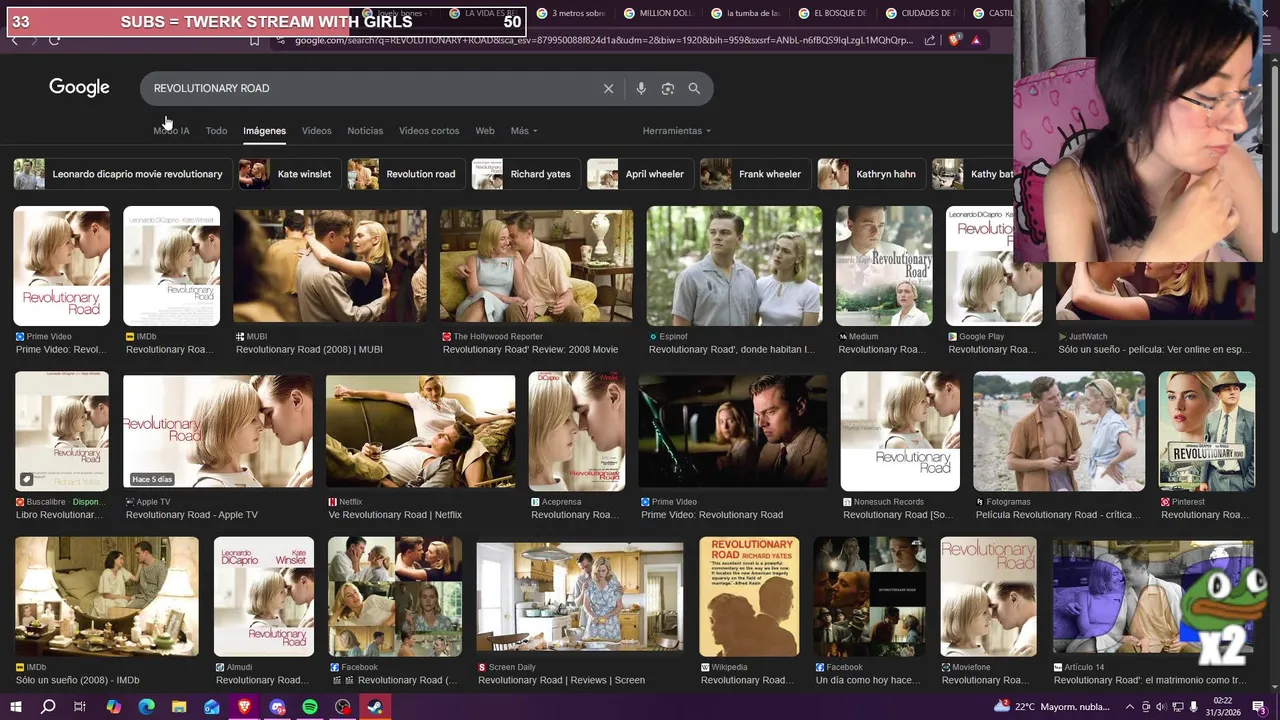
Task: Filter by Leonardo dicaprio movie revolutionary chip
Action: pyautogui.click(x=123, y=174)
